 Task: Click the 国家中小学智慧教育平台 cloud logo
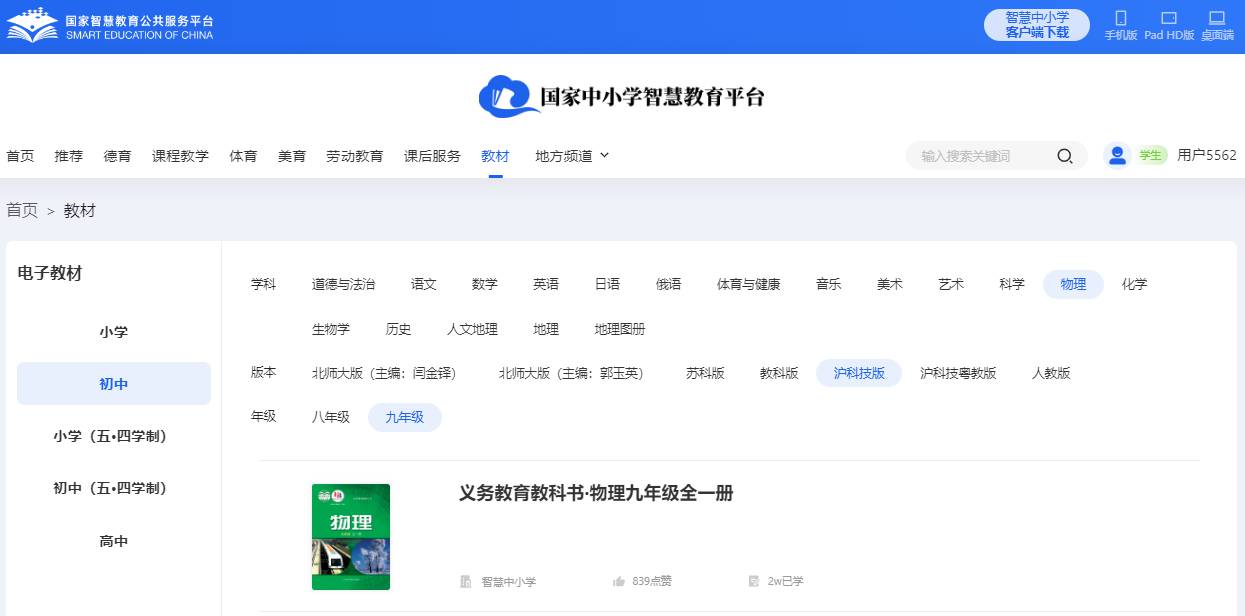(621, 97)
